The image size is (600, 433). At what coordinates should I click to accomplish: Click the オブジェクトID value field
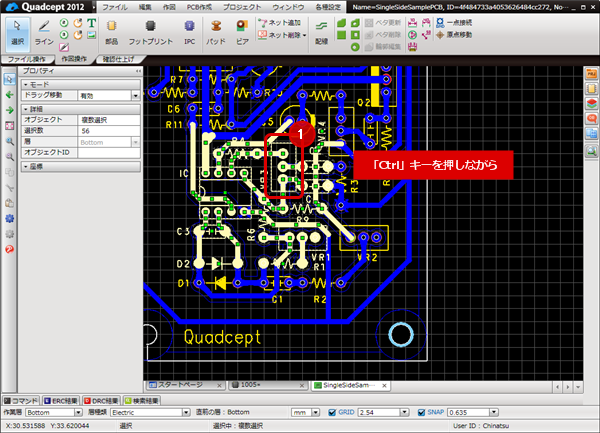109,153
